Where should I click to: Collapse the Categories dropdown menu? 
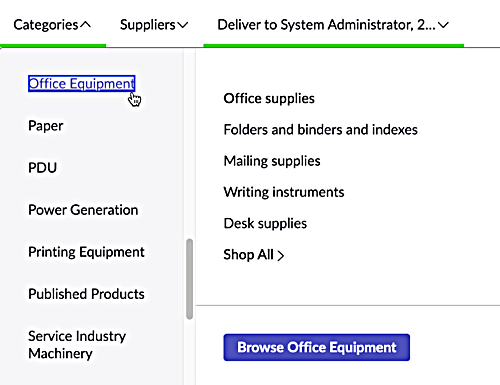click(52, 25)
